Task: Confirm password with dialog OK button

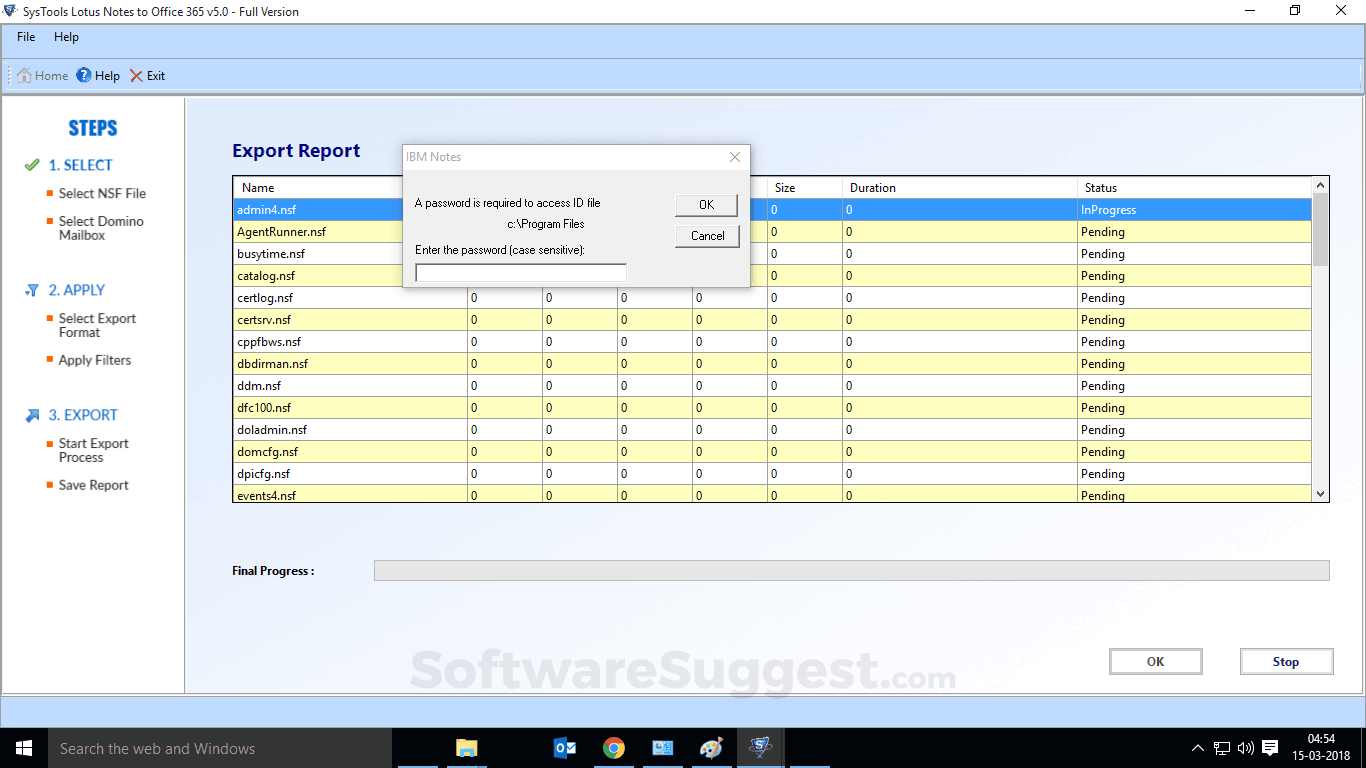Action: (x=706, y=205)
